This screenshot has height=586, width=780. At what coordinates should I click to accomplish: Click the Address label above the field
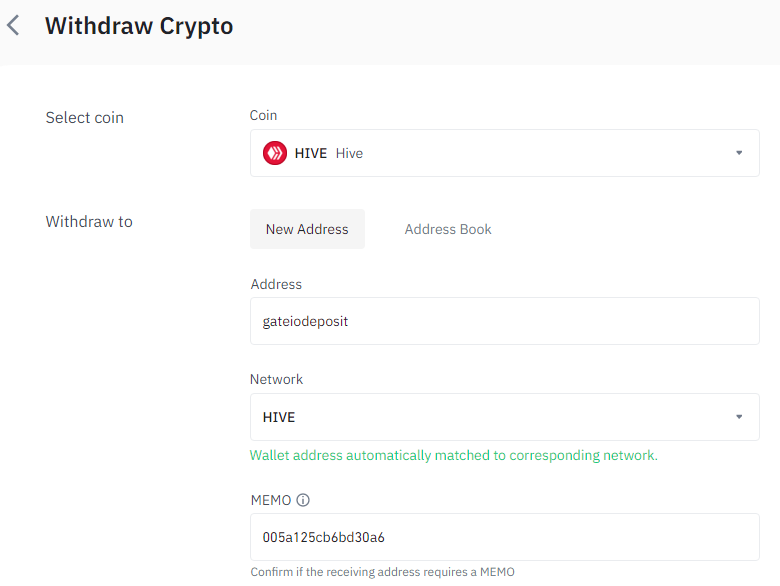pyautogui.click(x=276, y=284)
